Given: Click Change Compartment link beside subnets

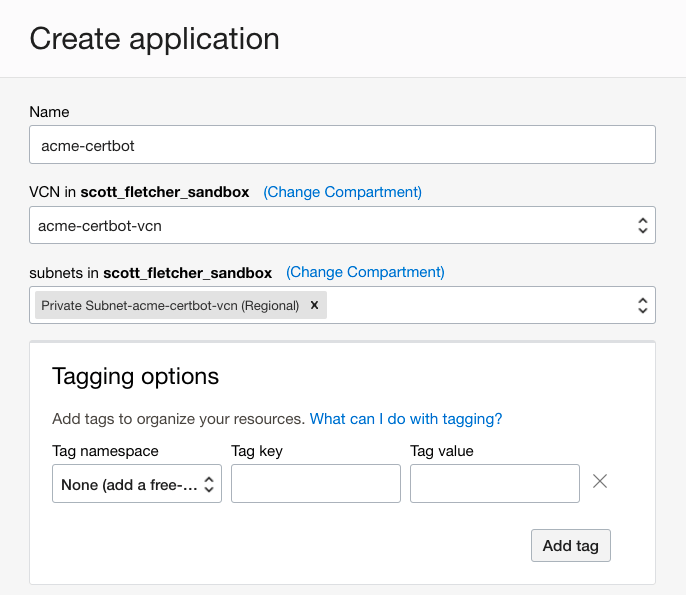Looking at the screenshot, I should (365, 272).
